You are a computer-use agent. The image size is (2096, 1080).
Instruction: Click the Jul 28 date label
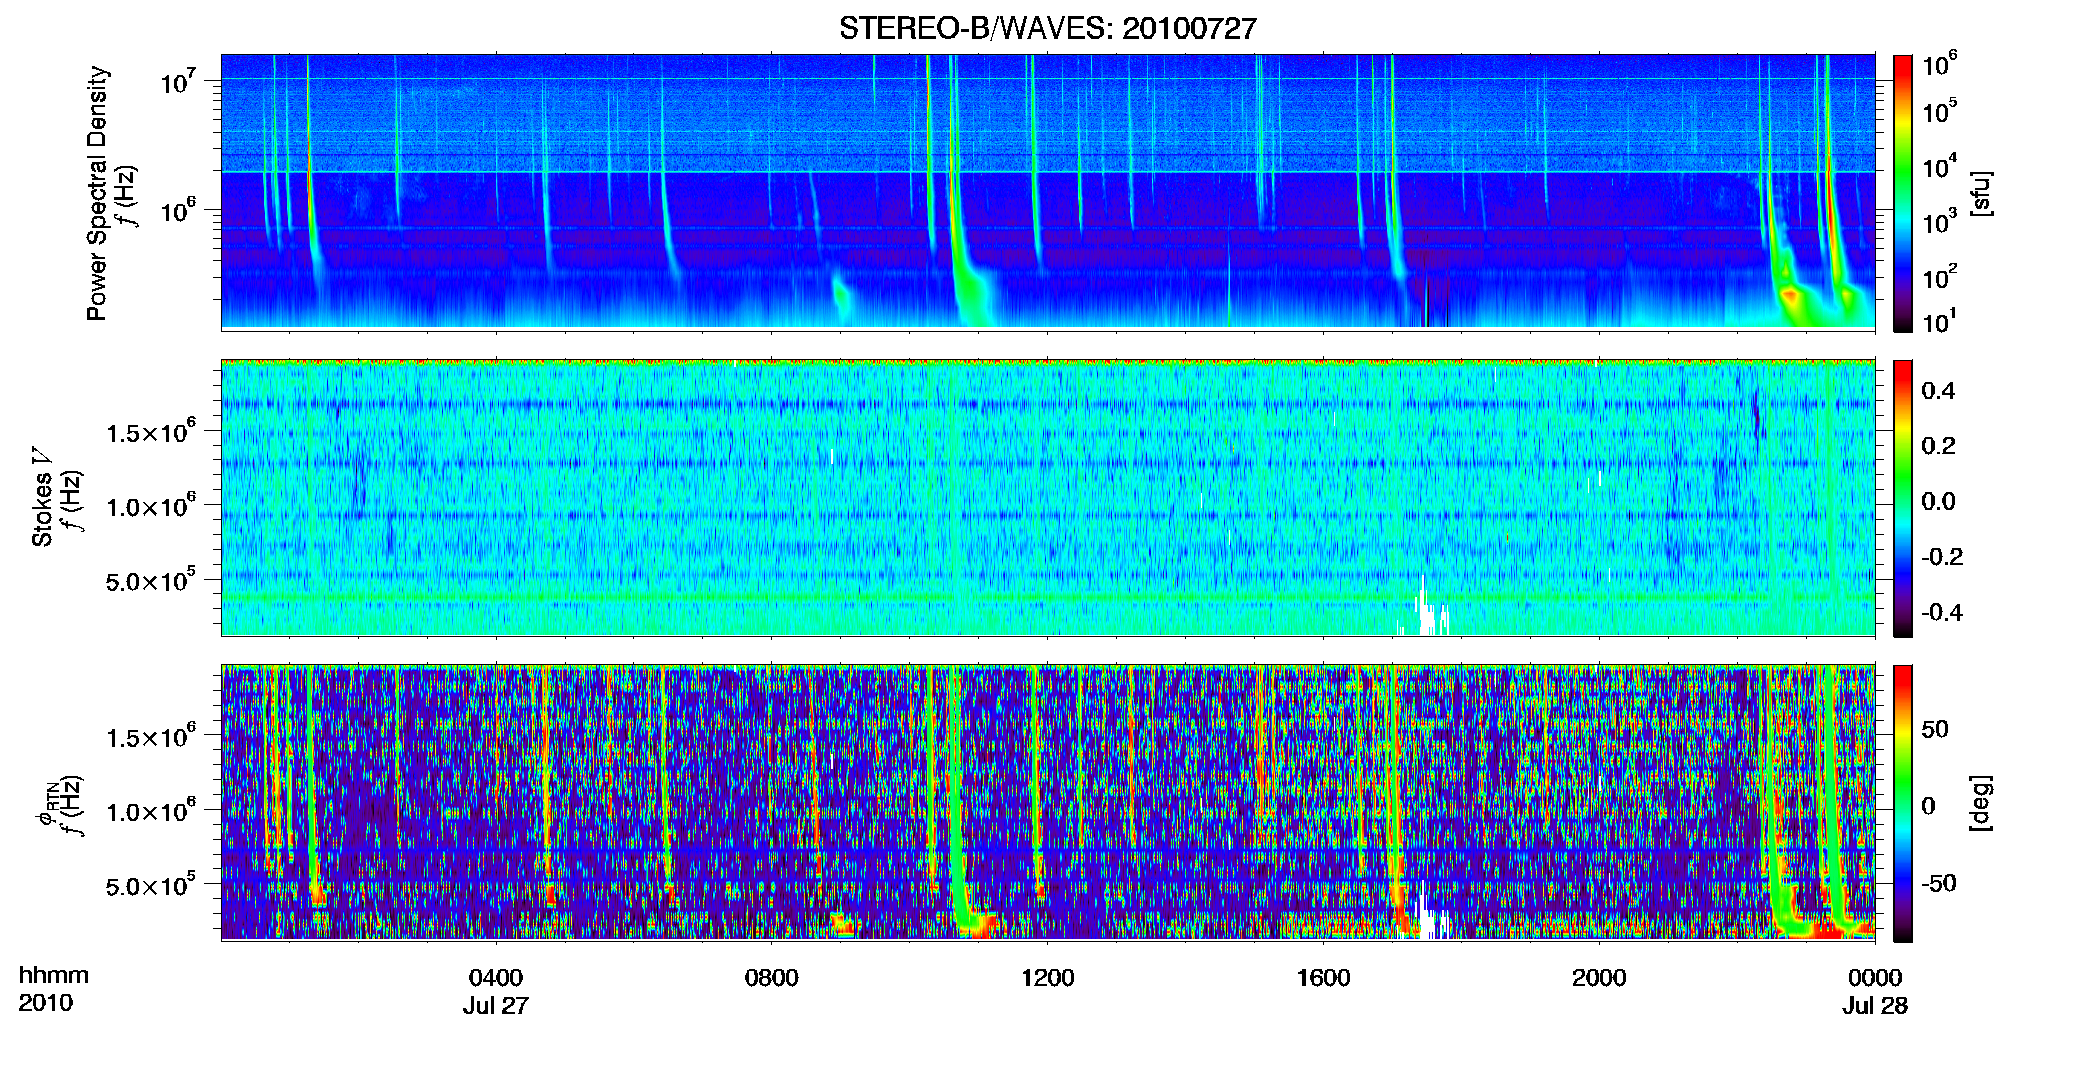click(1875, 1005)
